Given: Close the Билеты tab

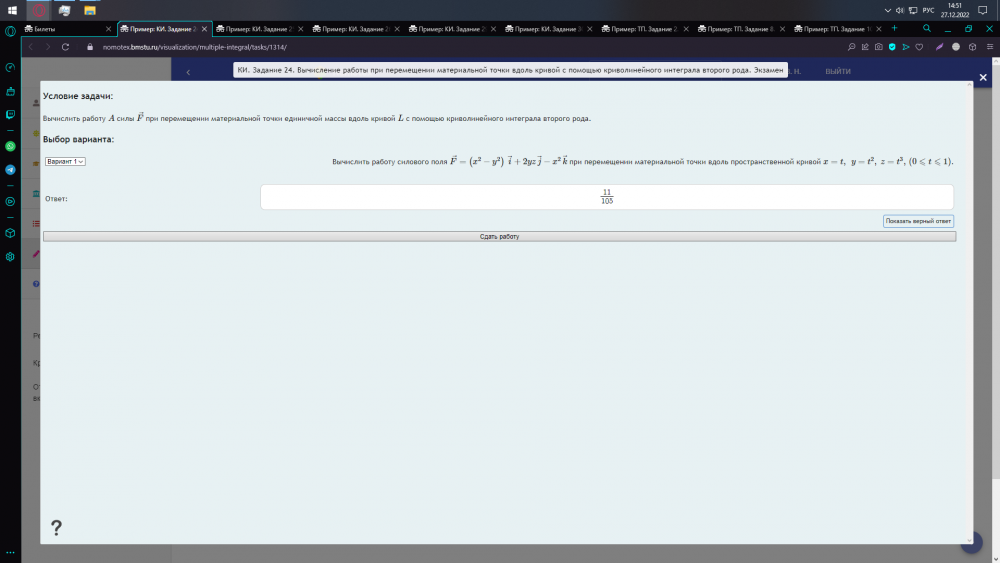Looking at the screenshot, I should pyautogui.click(x=108, y=29).
